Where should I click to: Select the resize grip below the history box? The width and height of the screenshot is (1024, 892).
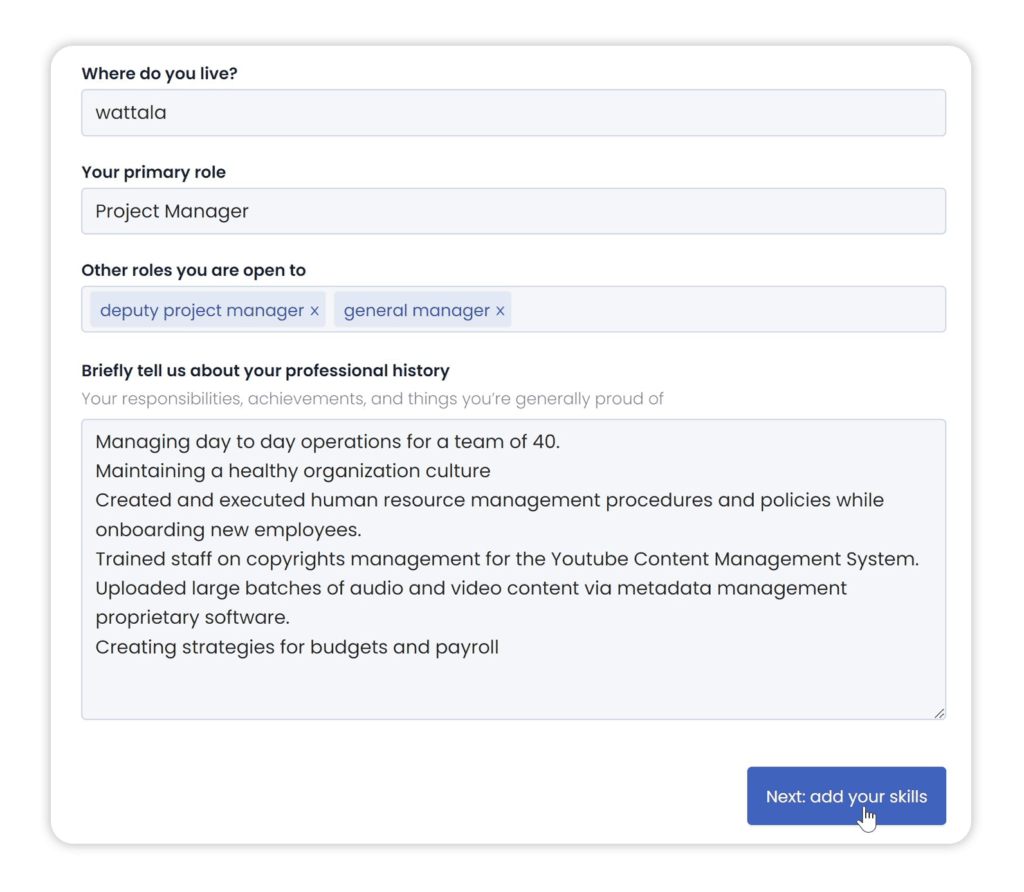[938, 712]
